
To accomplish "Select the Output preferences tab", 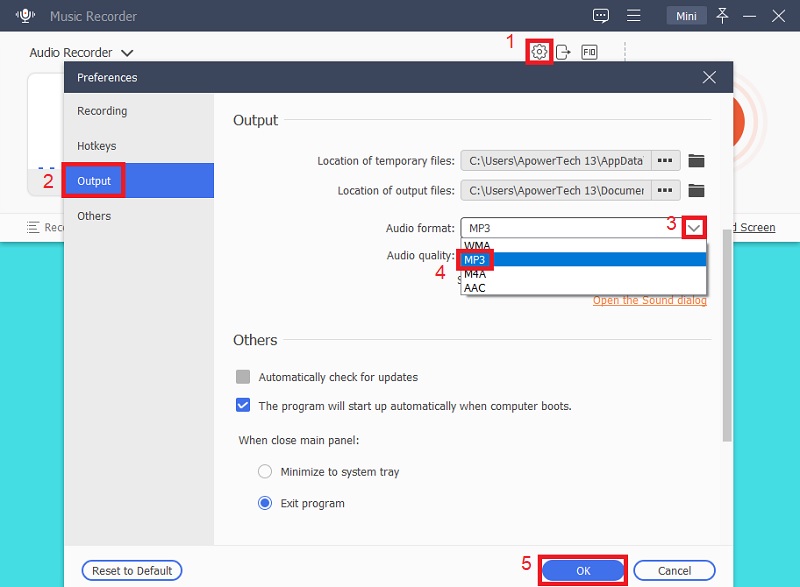I will [139, 181].
